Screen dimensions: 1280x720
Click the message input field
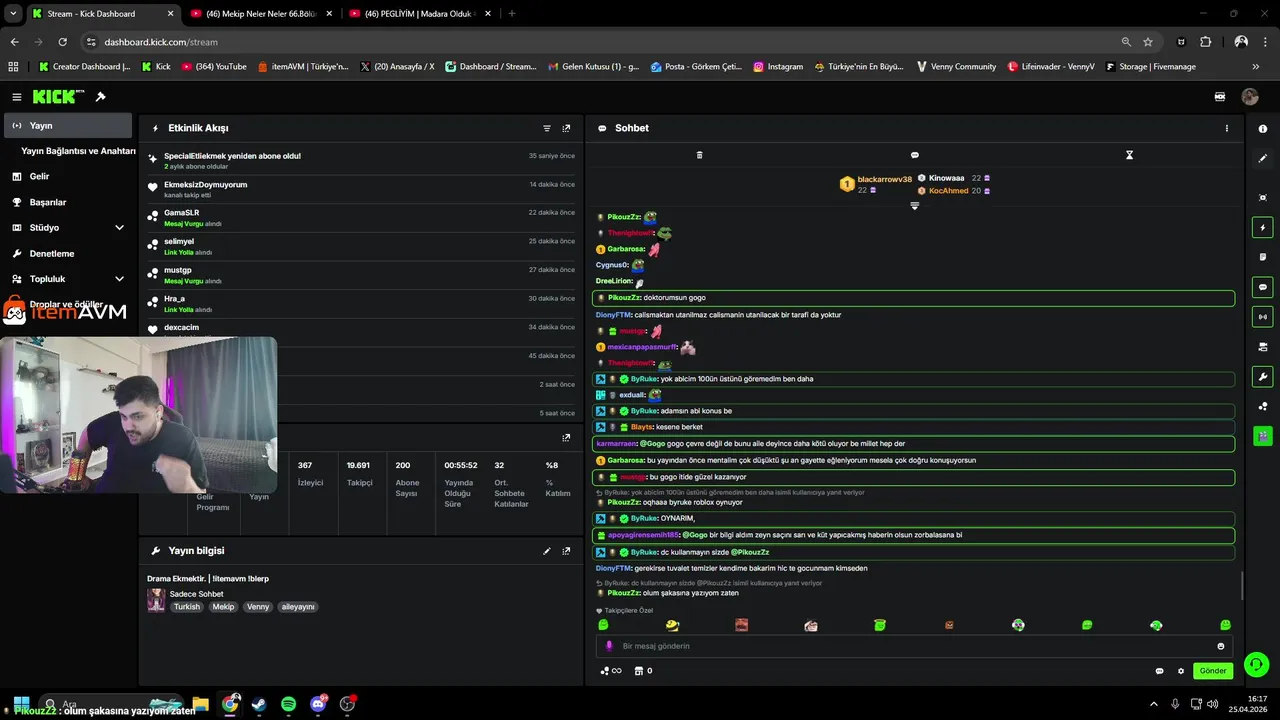click(913, 646)
